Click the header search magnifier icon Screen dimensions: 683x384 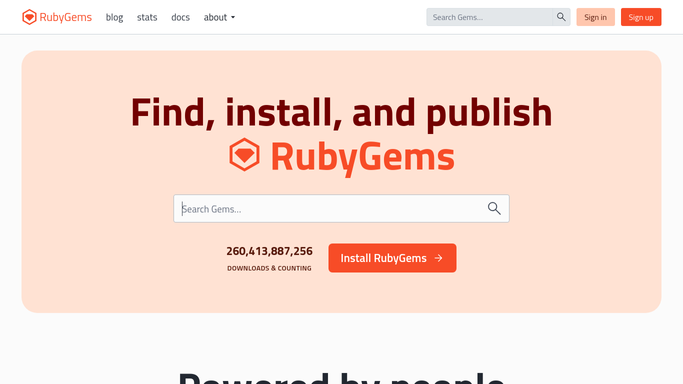(x=561, y=17)
